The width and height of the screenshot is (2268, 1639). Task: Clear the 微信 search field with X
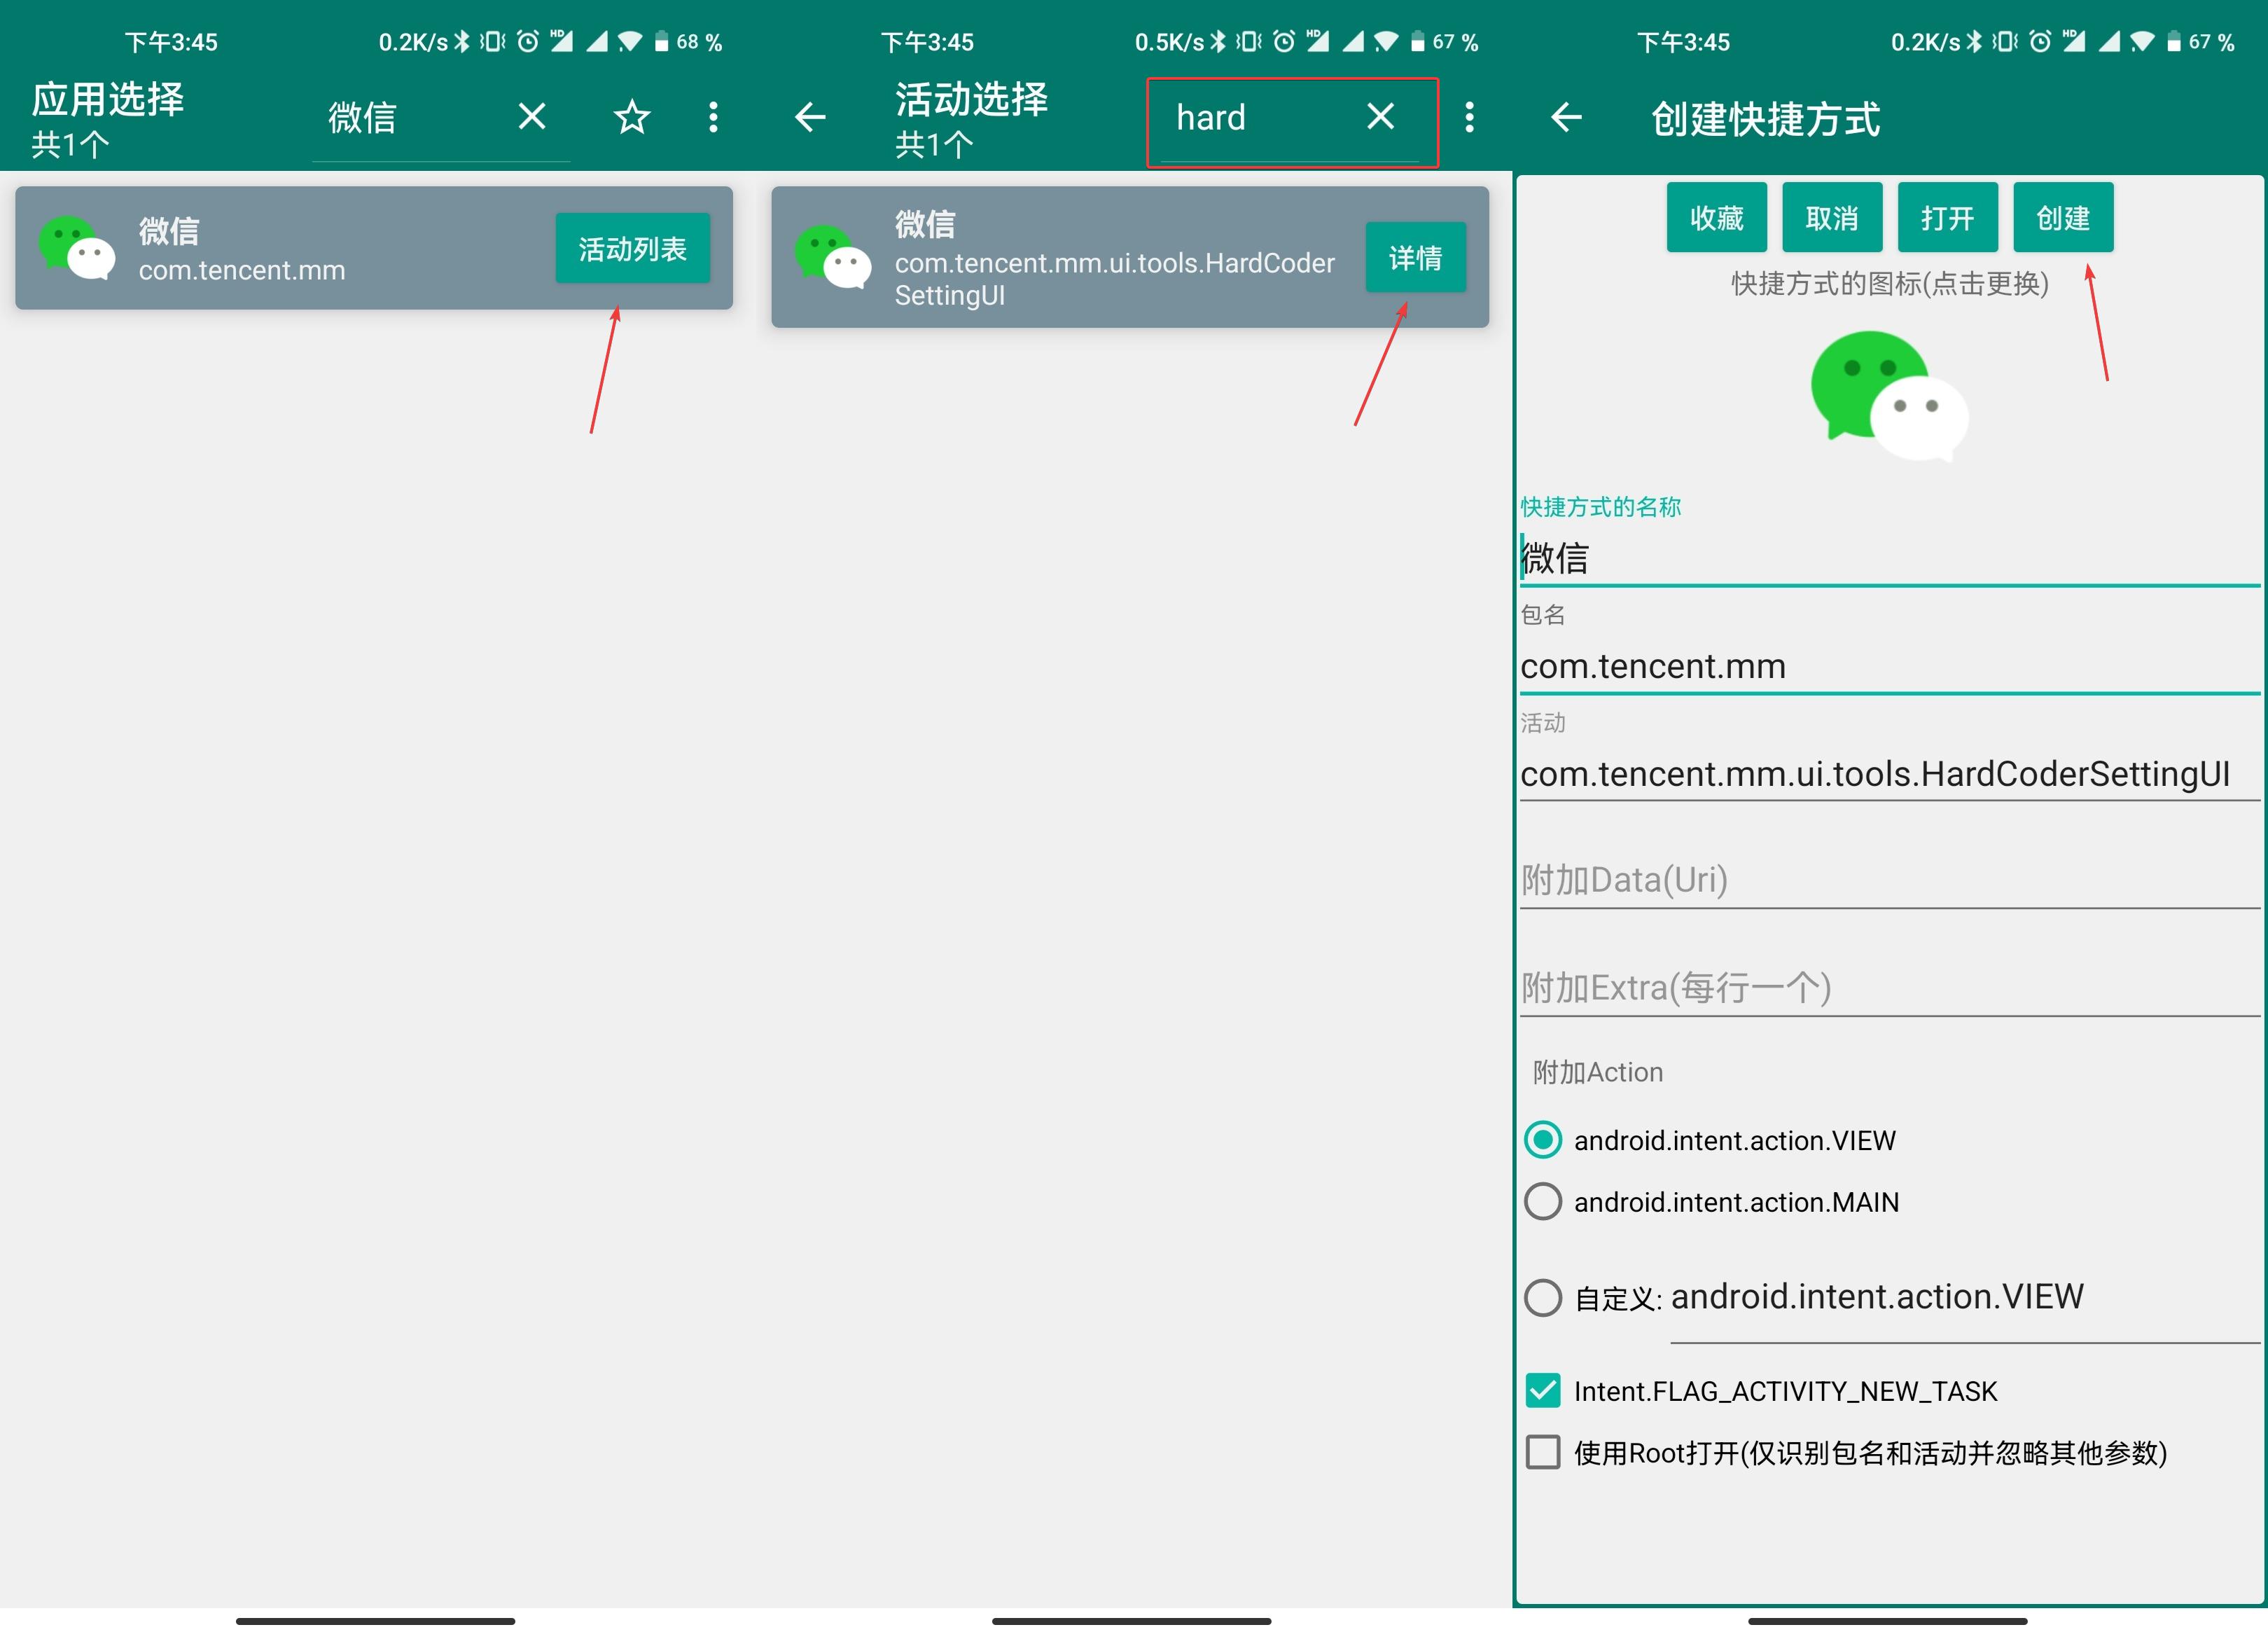(532, 117)
